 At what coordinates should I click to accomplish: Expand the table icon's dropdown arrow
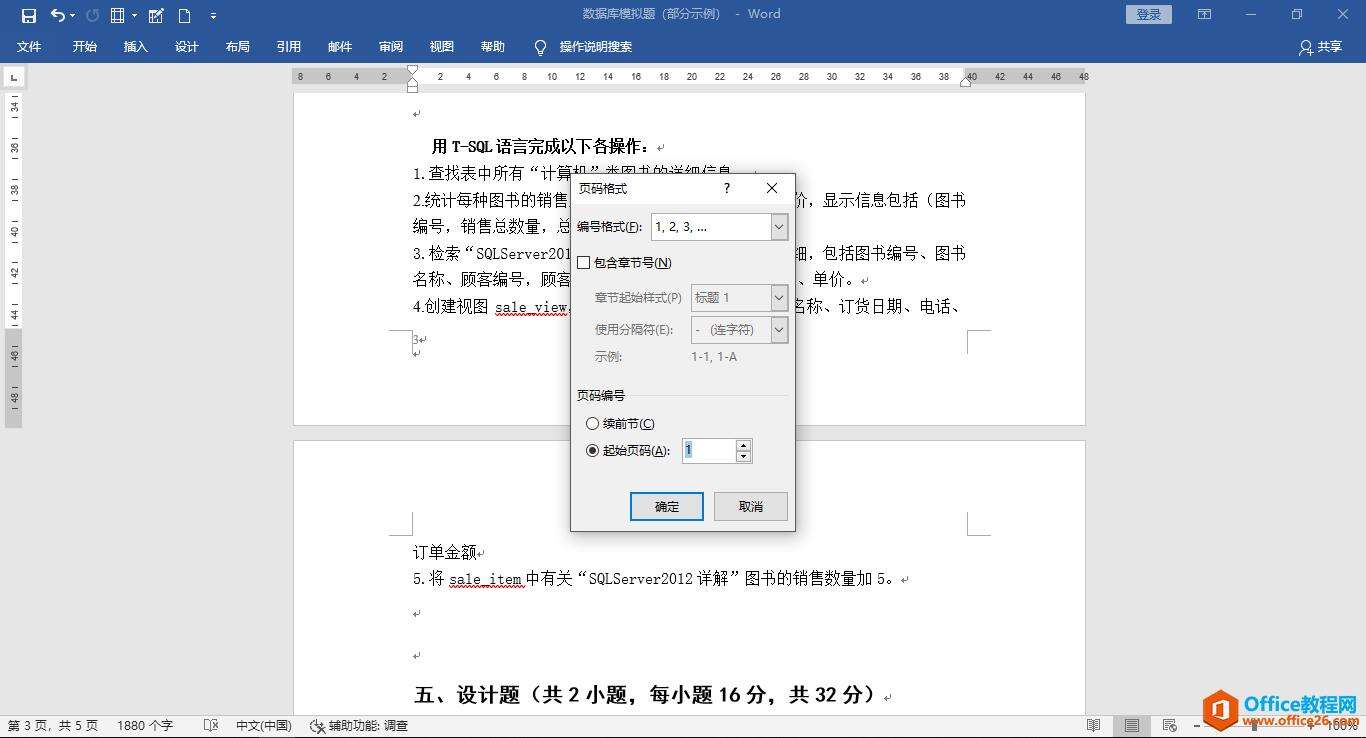coord(134,16)
